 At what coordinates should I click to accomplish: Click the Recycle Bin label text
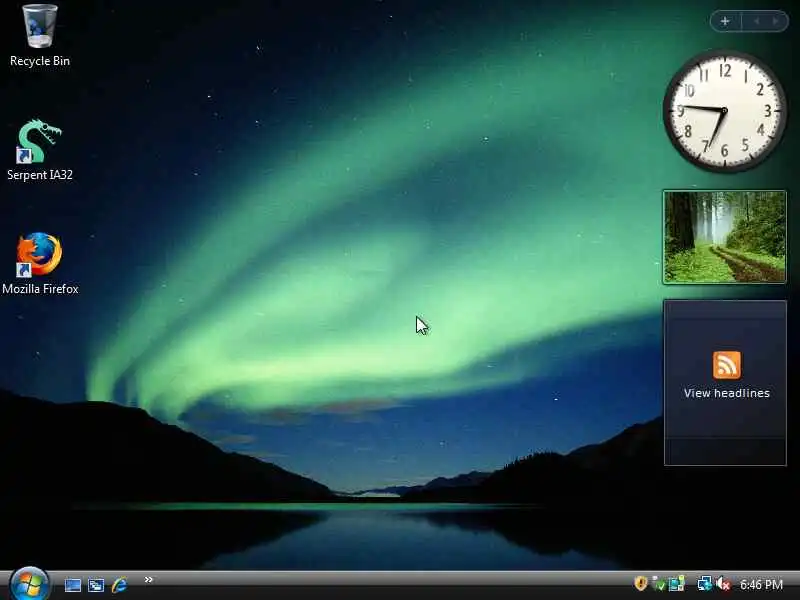tap(40, 61)
